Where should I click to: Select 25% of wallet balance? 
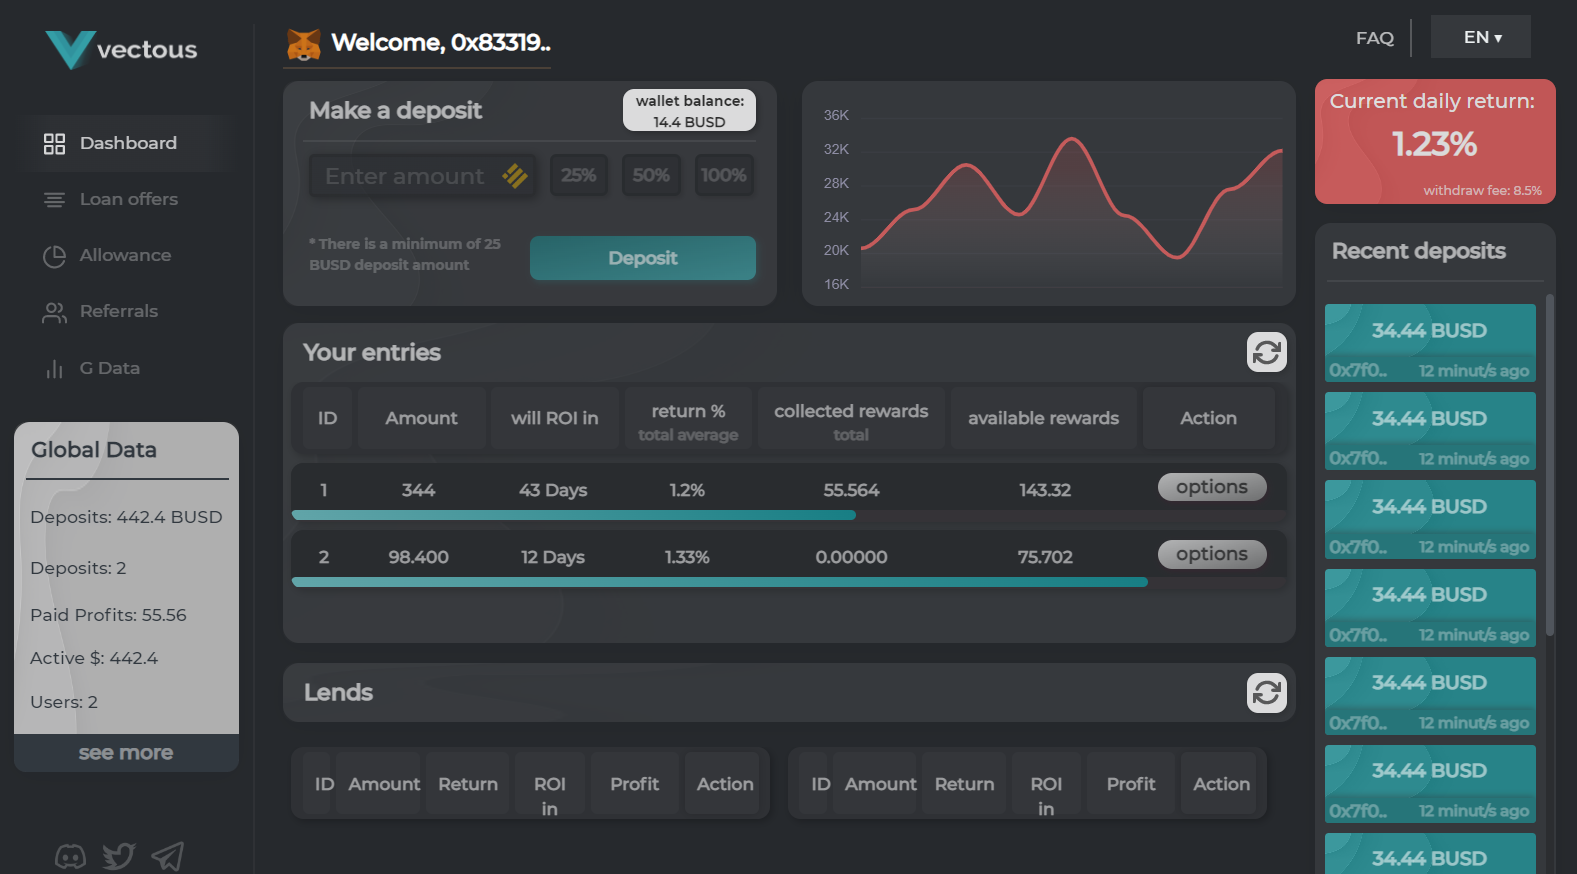click(579, 175)
